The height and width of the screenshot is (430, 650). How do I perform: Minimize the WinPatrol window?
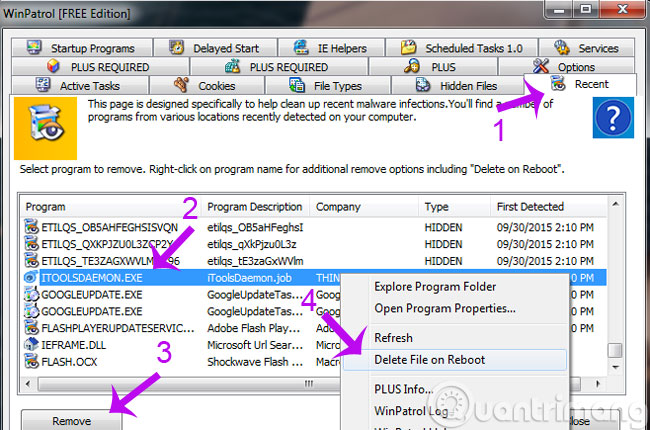[559, 10]
